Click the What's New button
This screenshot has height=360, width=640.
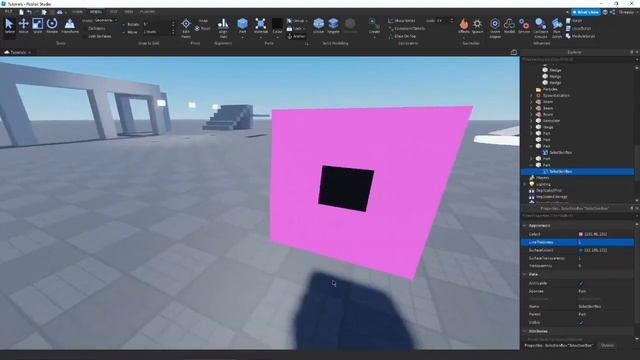(585, 12)
